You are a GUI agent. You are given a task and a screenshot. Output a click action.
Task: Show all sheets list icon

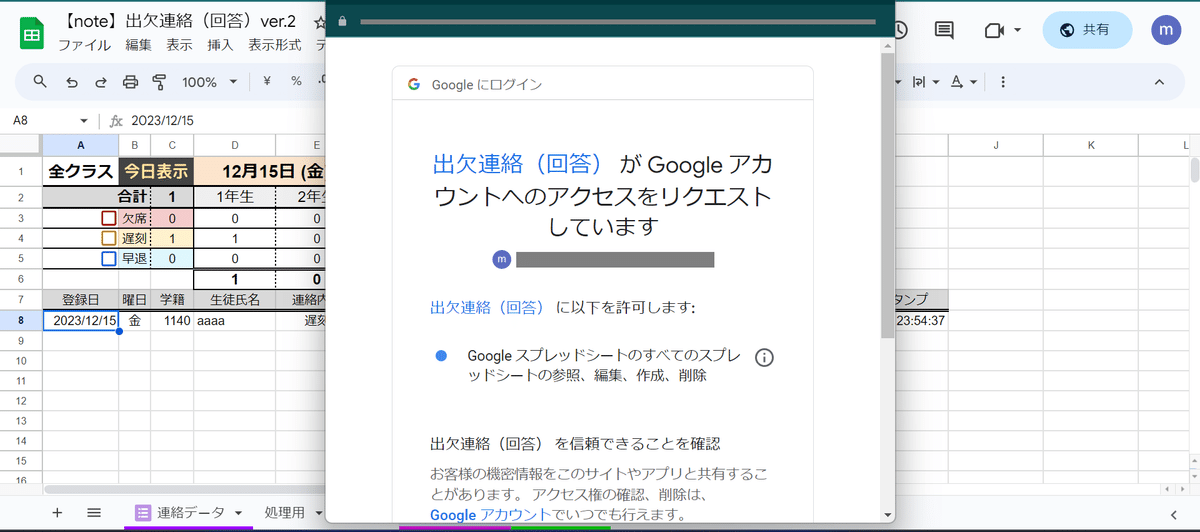[94, 513]
